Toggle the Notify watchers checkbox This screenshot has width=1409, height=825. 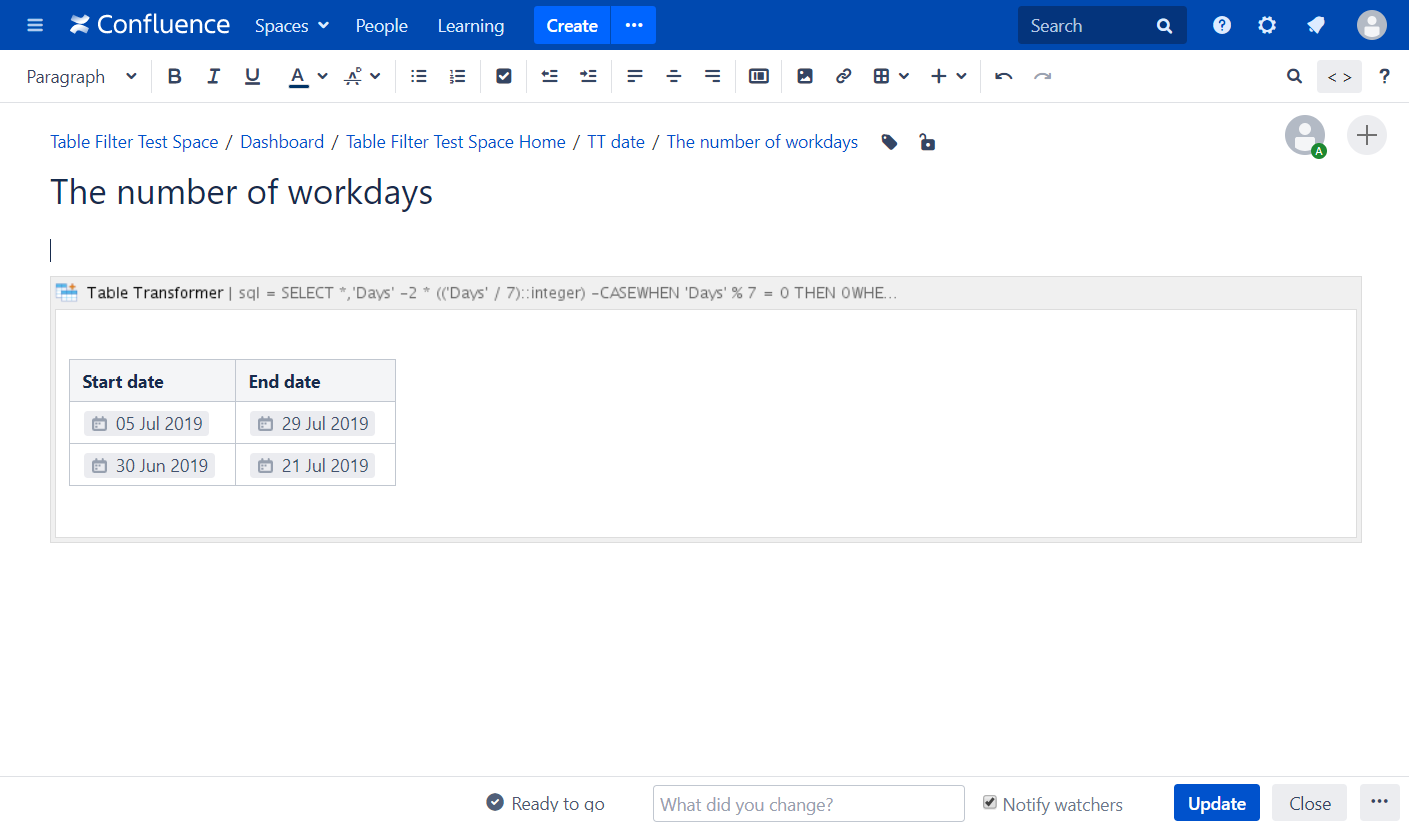tap(990, 803)
